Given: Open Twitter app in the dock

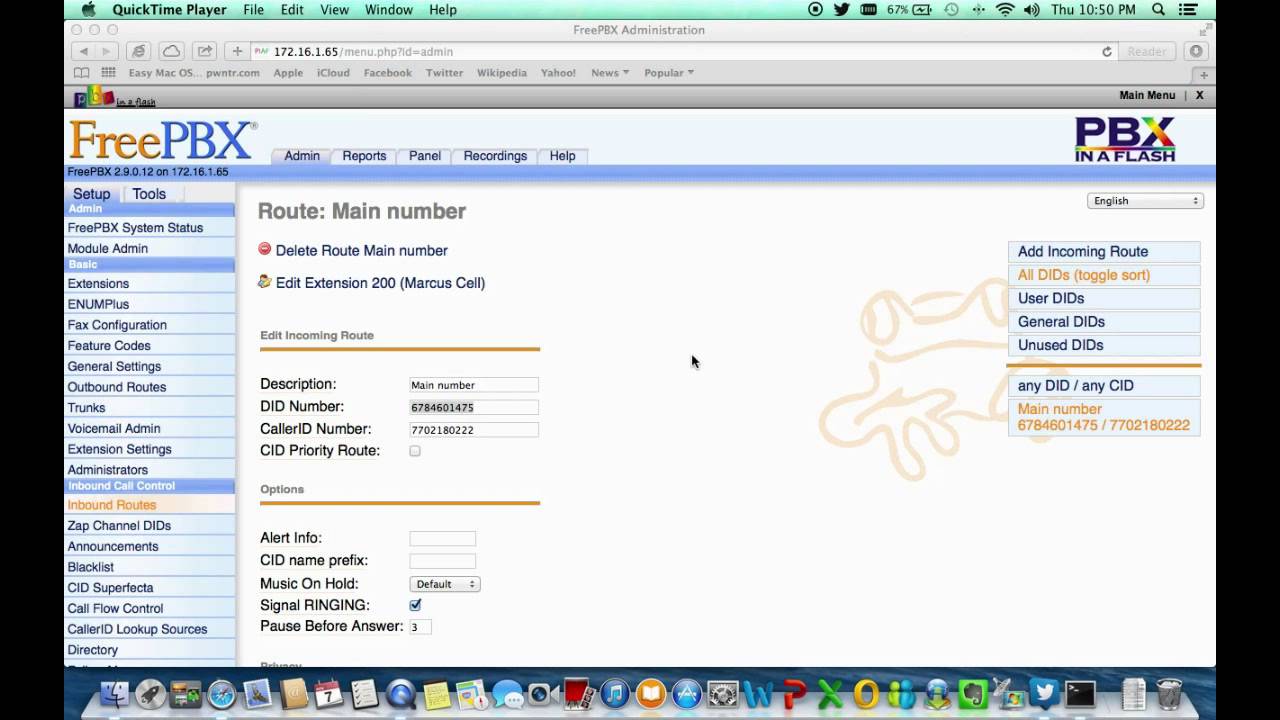Looking at the screenshot, I should click(1044, 694).
